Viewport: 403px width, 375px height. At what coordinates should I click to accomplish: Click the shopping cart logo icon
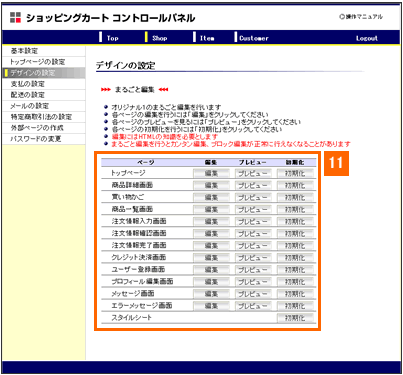15,17
